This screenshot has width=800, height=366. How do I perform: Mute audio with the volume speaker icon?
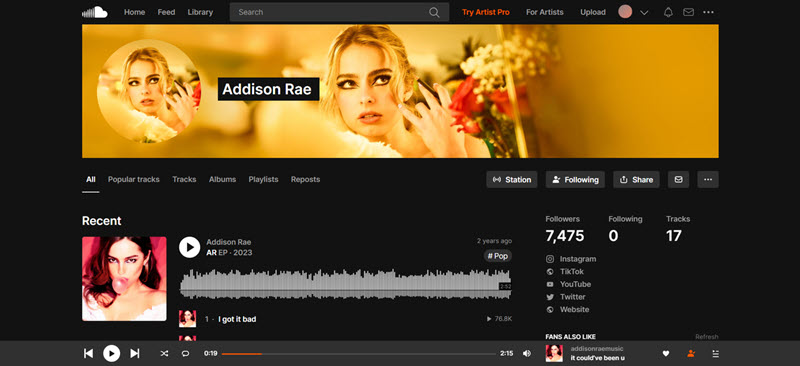(527, 353)
